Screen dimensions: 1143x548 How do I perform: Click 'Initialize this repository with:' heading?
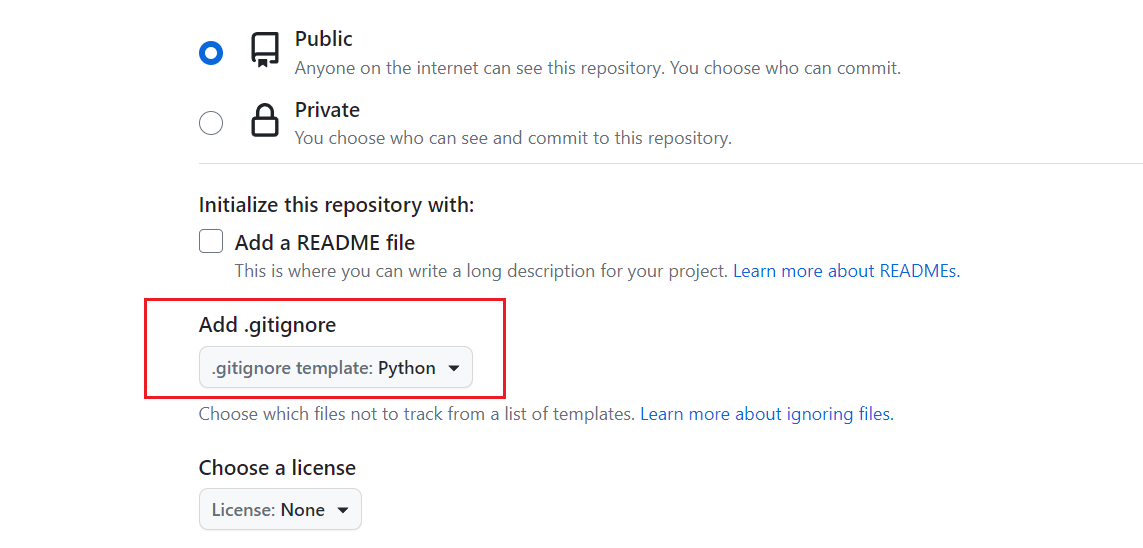pos(336,206)
